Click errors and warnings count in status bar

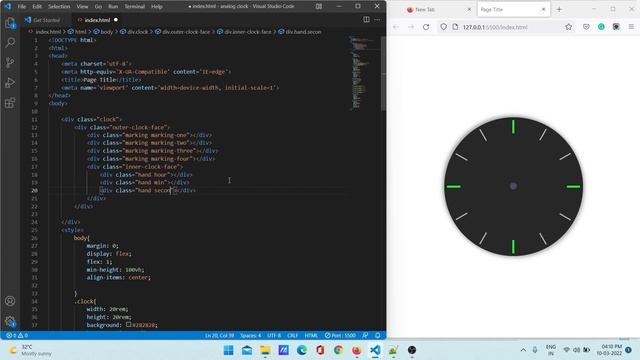coord(17,336)
